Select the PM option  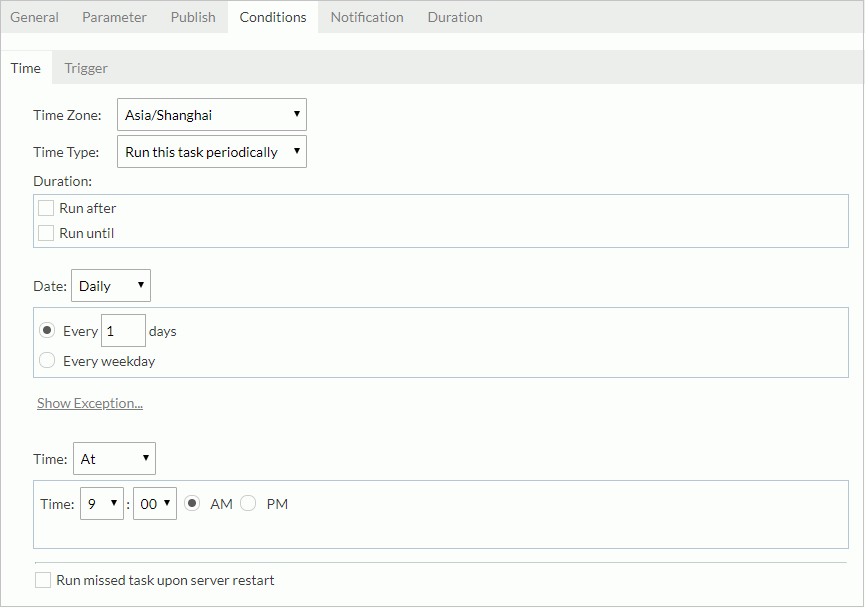point(247,503)
